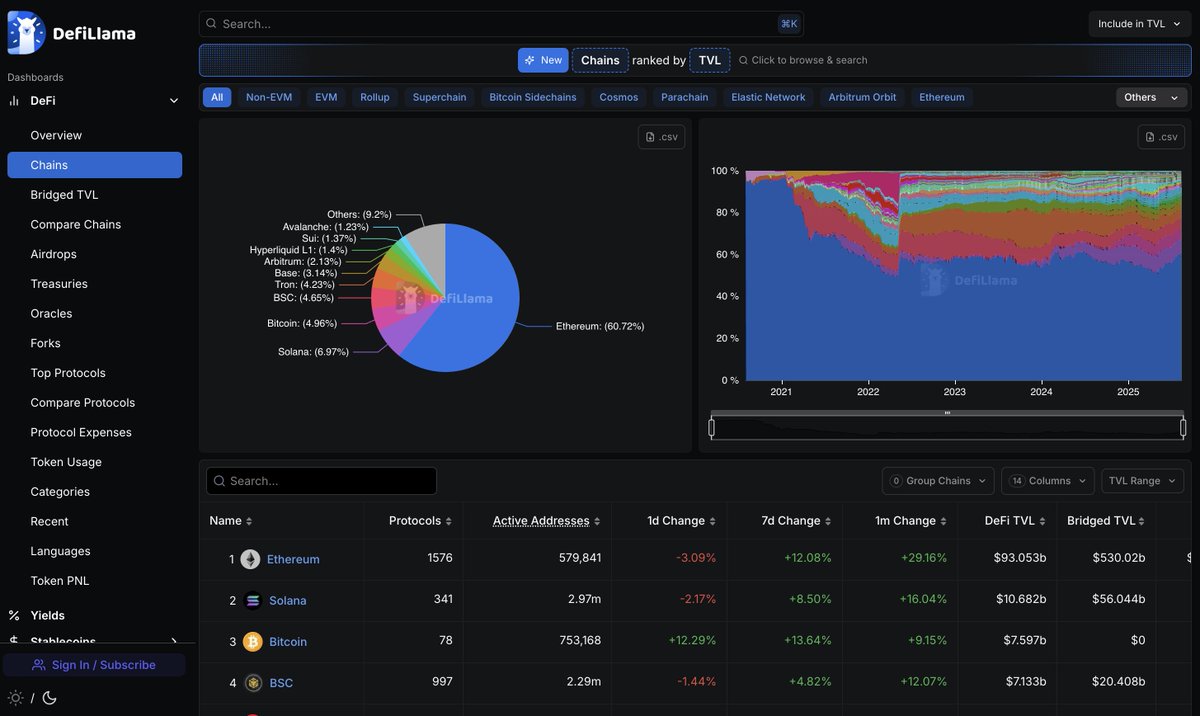This screenshot has width=1200, height=716.
Task: Click the Stablecoins dollar icon
Action: (14, 641)
